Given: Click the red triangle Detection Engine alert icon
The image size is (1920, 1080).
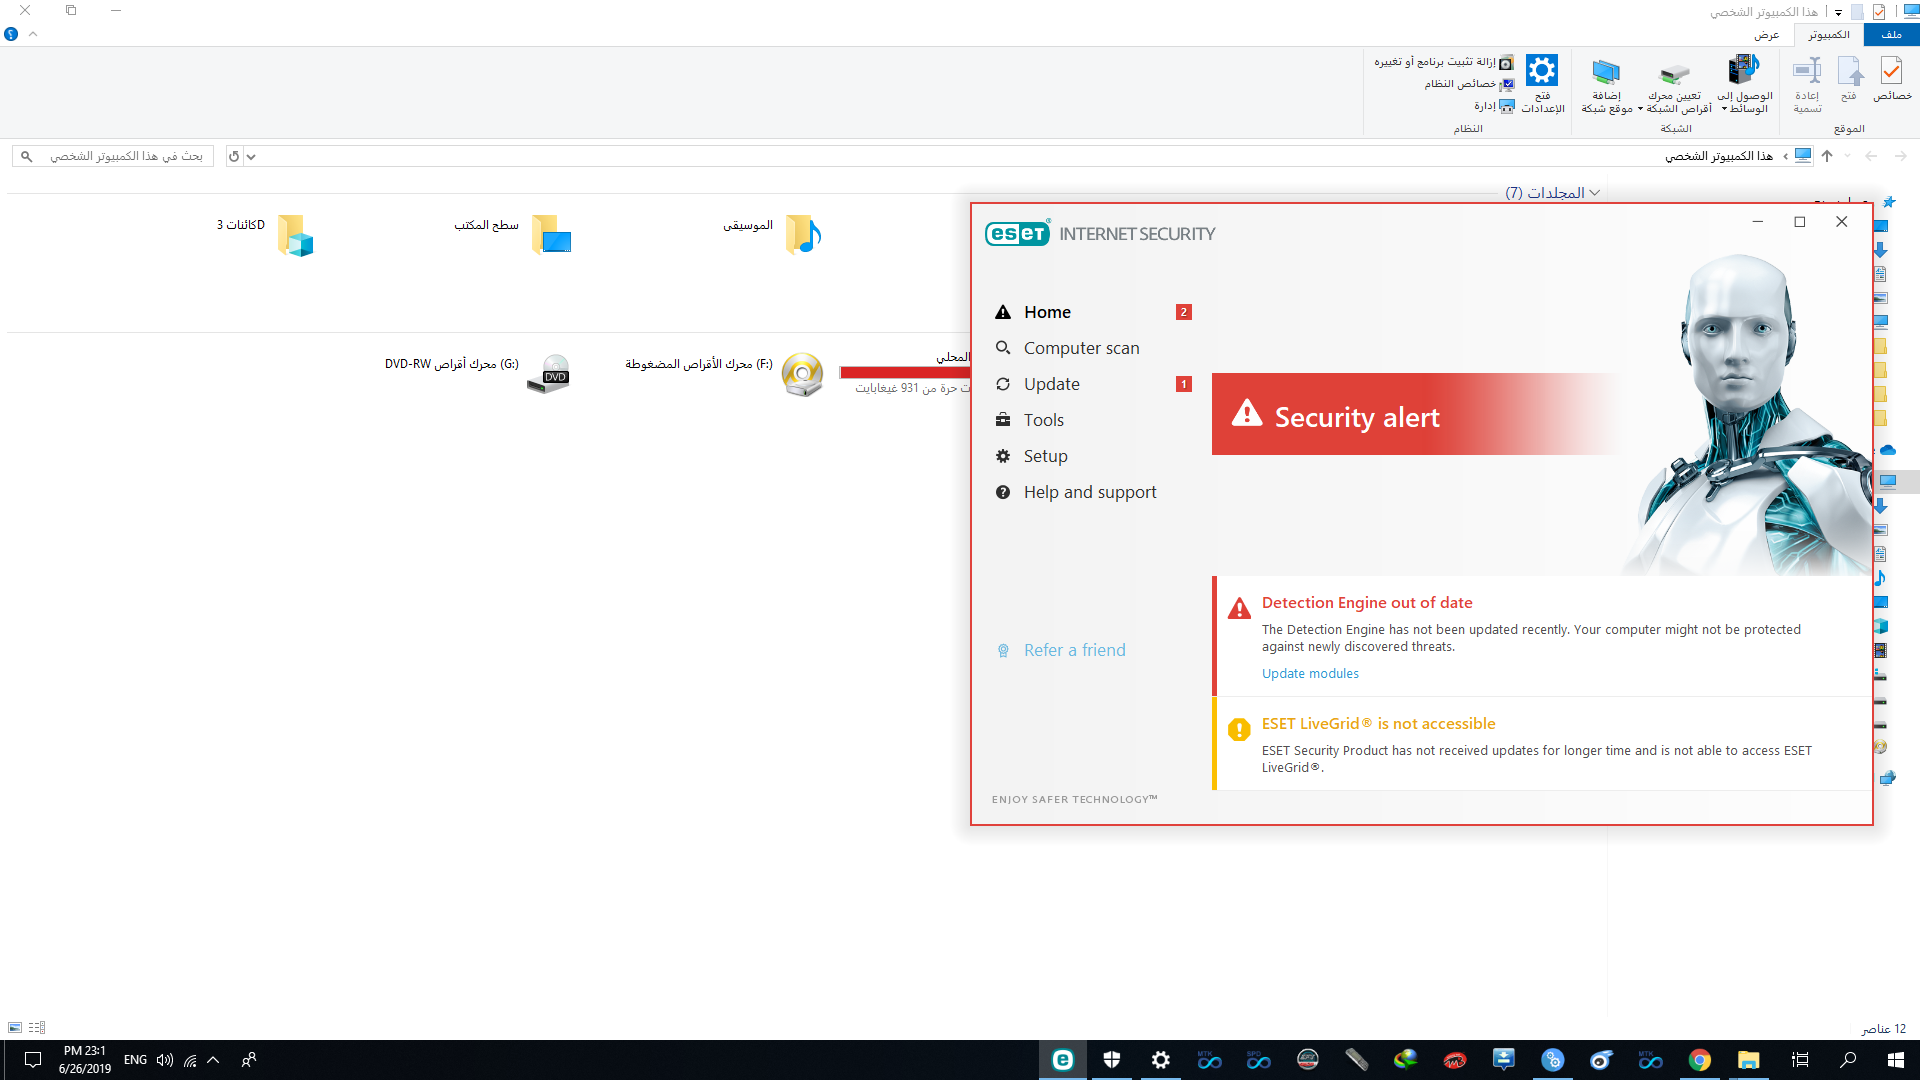Looking at the screenshot, I should click(x=1239, y=608).
